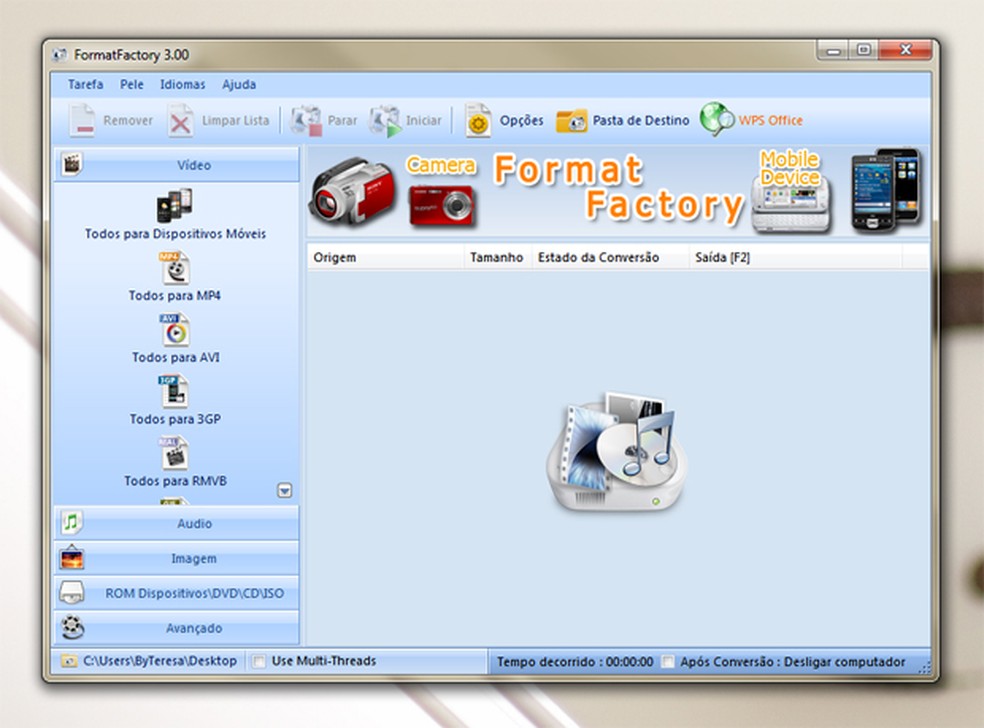This screenshot has height=728, width=984.
Task: Click the Camera banner text
Action: click(x=441, y=165)
